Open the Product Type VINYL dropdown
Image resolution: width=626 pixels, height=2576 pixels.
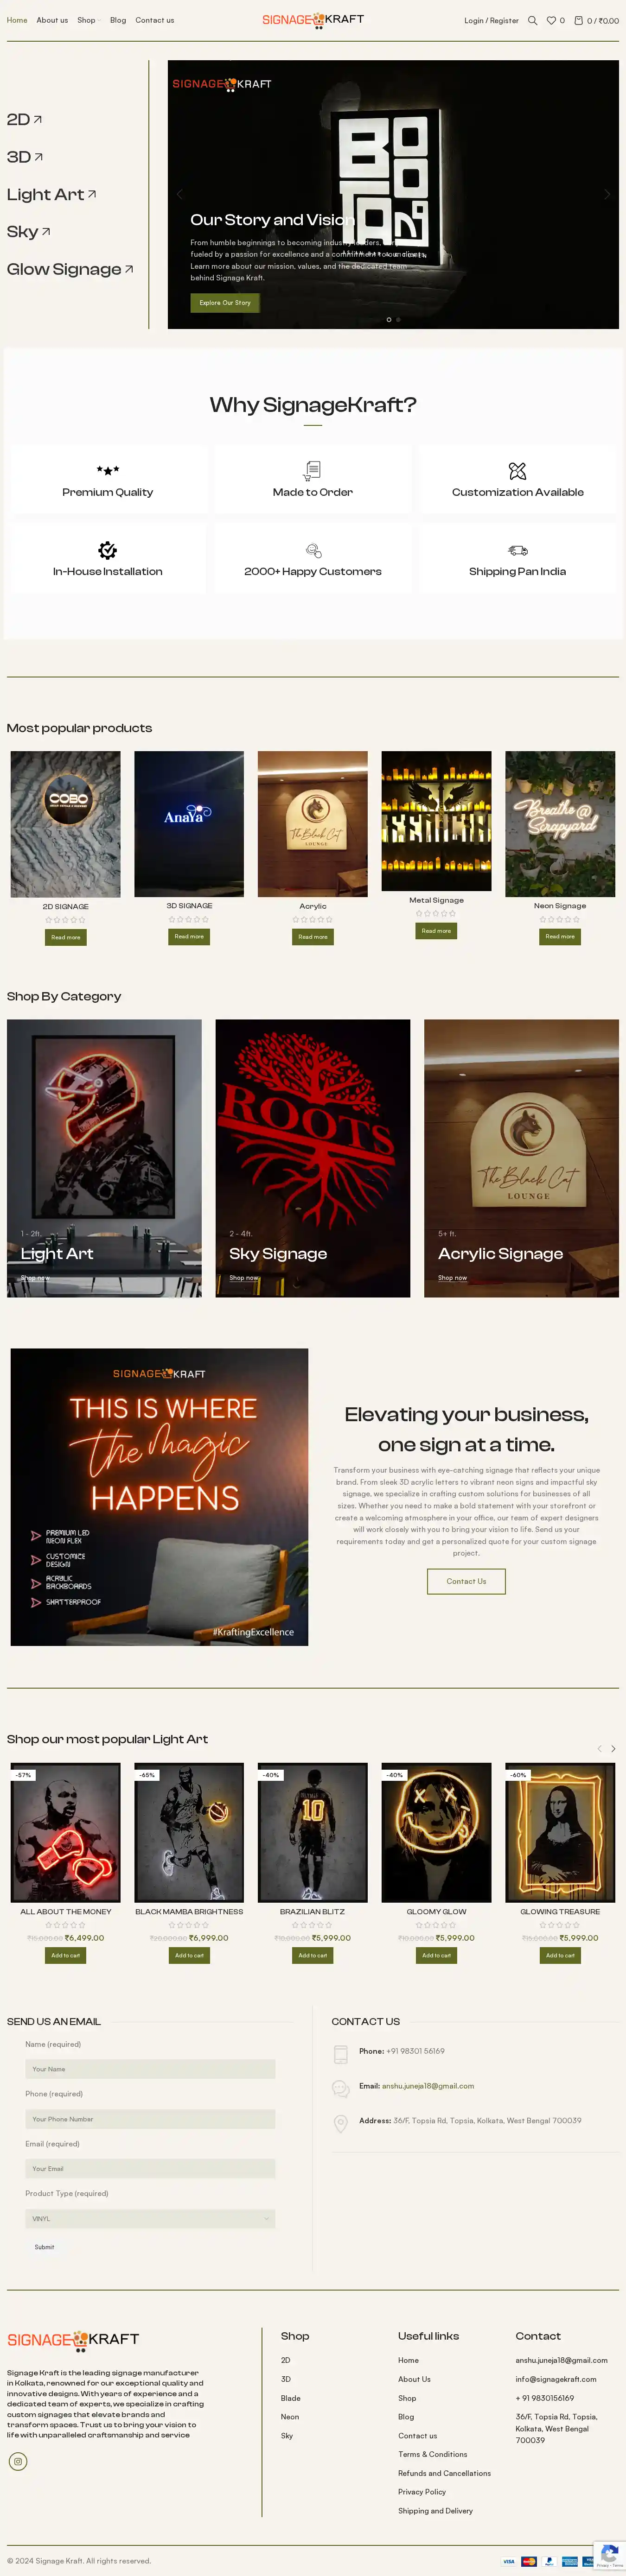tap(150, 2218)
